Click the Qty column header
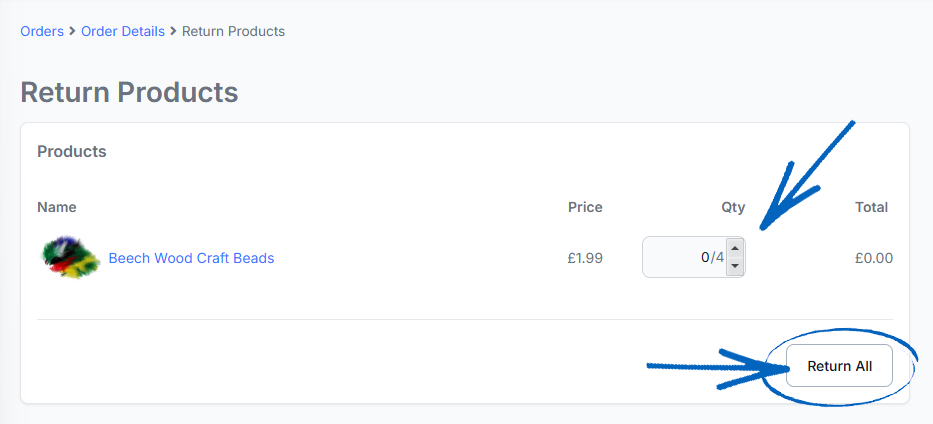Screen dimensions: 933x424 pyautogui.click(x=733, y=207)
